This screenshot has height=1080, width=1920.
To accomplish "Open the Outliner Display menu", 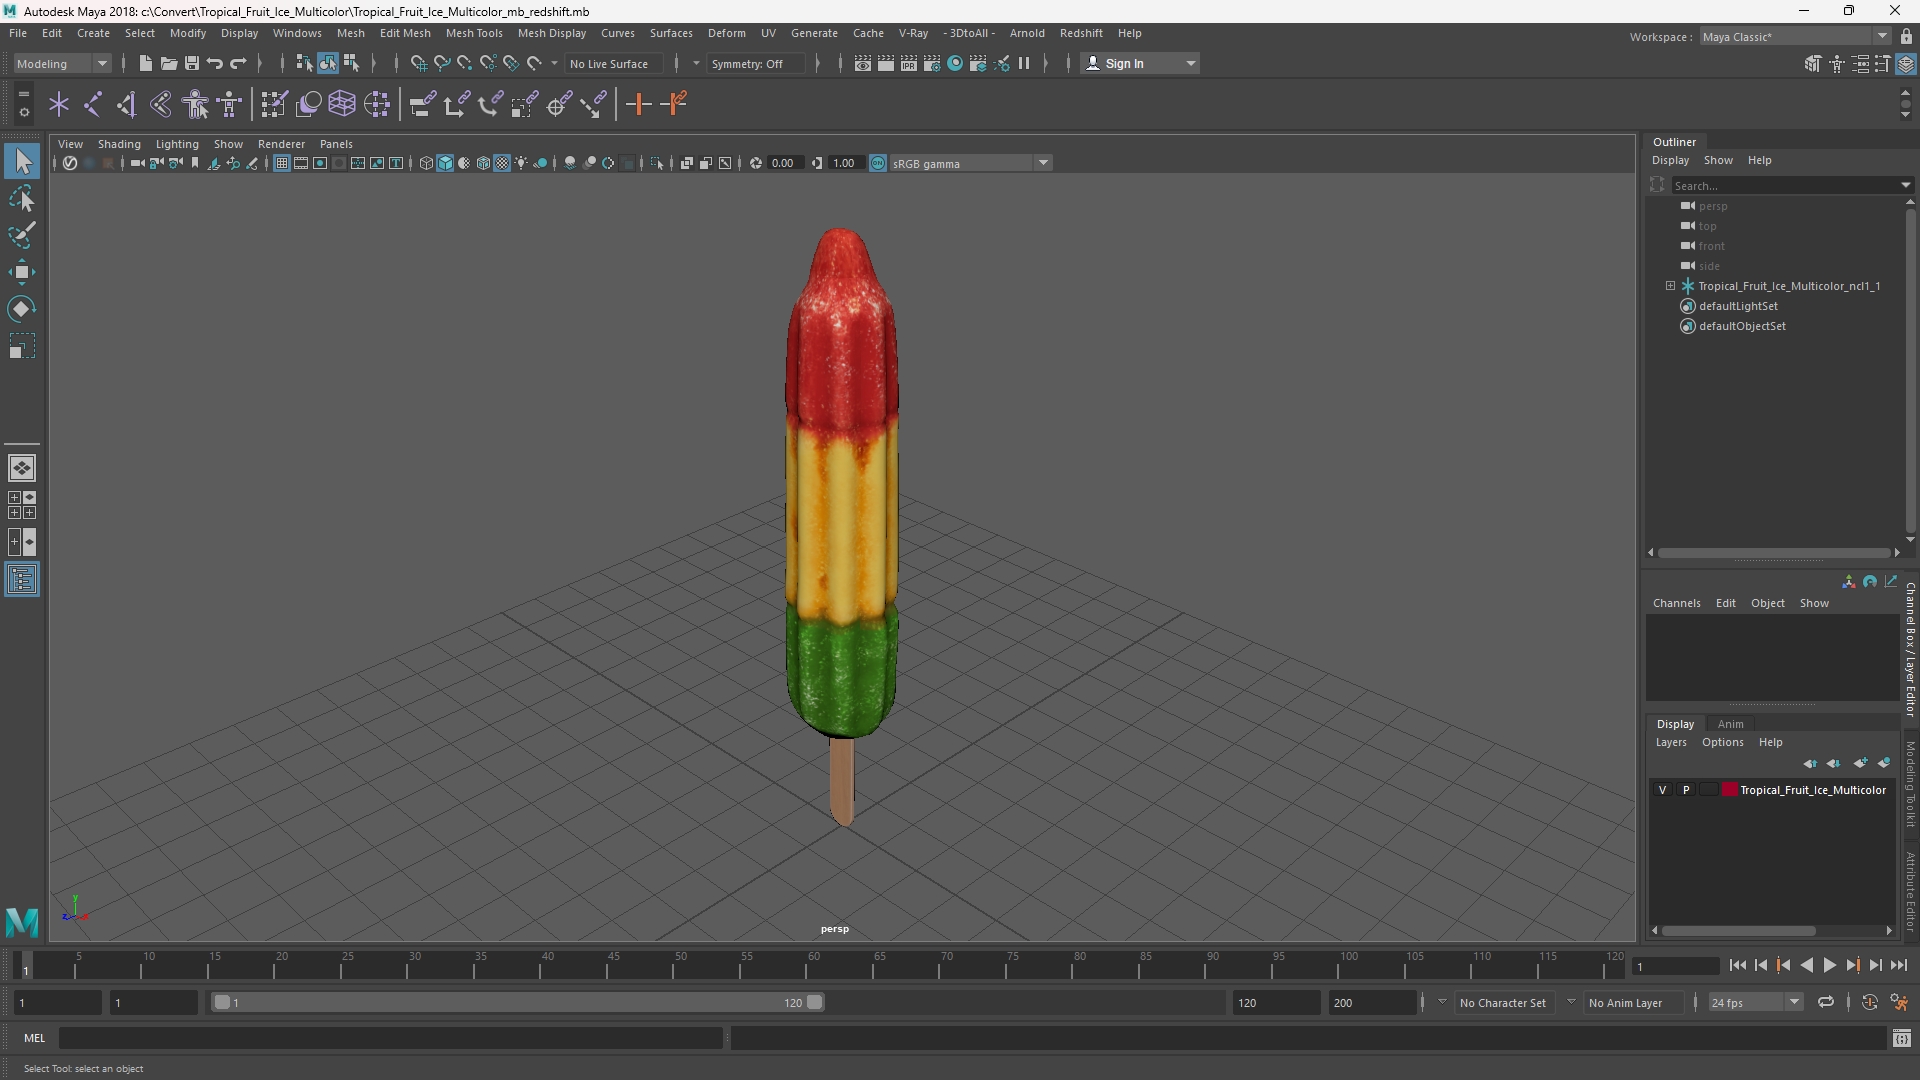I will point(1670,160).
